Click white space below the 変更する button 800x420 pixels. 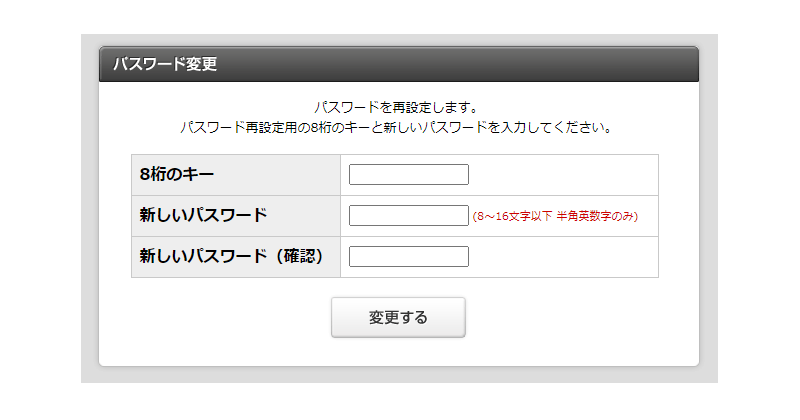click(398, 352)
